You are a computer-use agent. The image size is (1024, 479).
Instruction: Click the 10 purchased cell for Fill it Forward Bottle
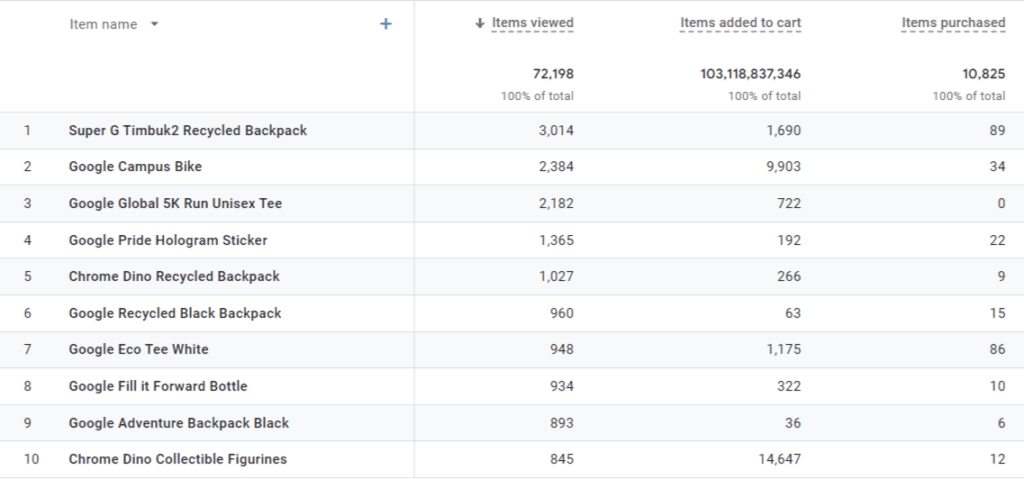997,386
